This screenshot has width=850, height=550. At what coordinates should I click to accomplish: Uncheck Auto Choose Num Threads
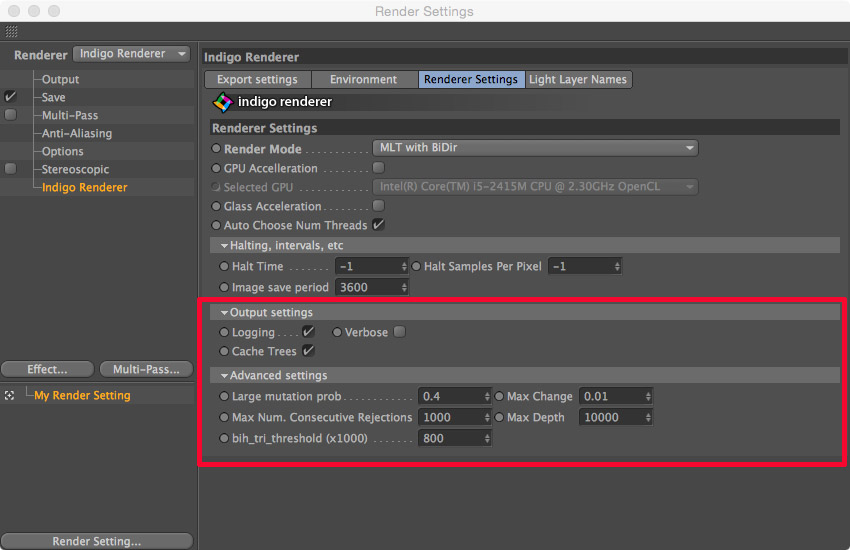(x=378, y=224)
